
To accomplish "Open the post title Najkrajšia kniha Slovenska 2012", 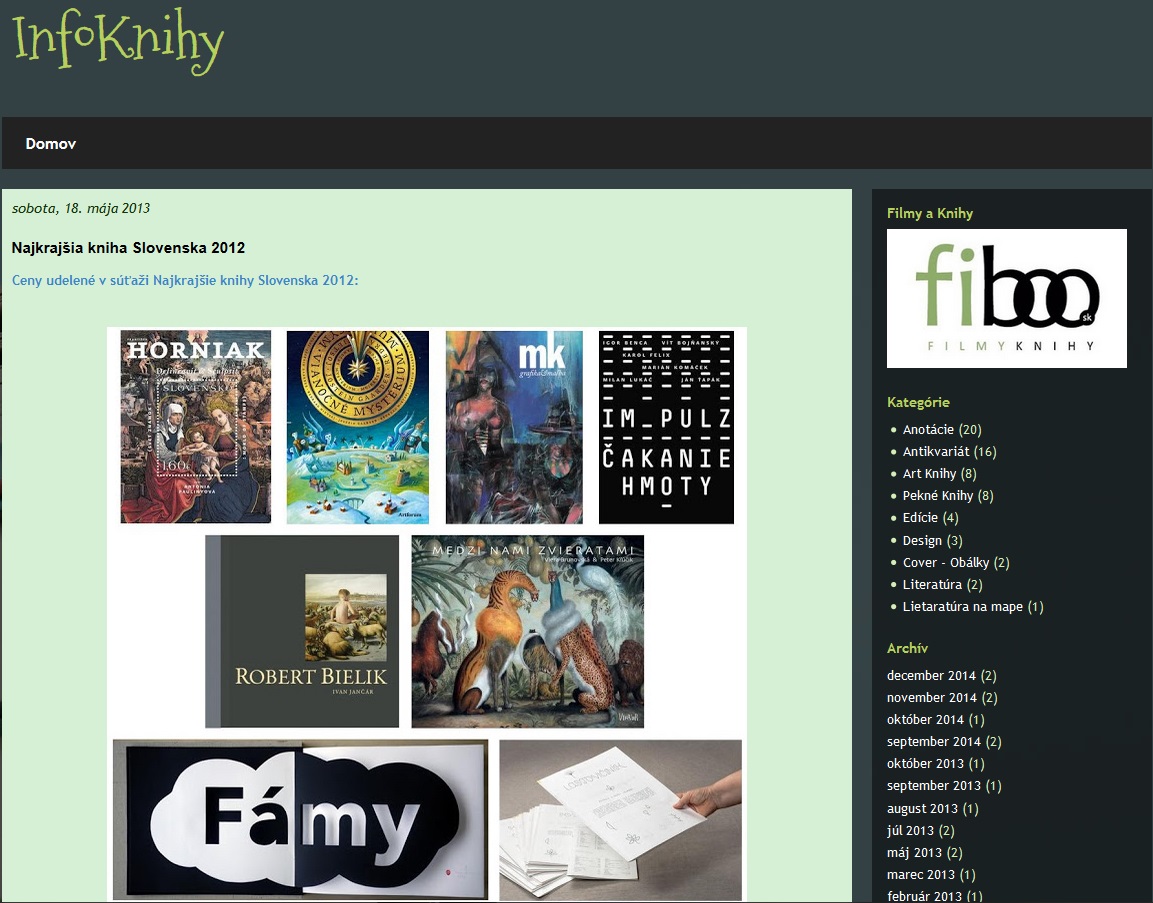I will 128,248.
